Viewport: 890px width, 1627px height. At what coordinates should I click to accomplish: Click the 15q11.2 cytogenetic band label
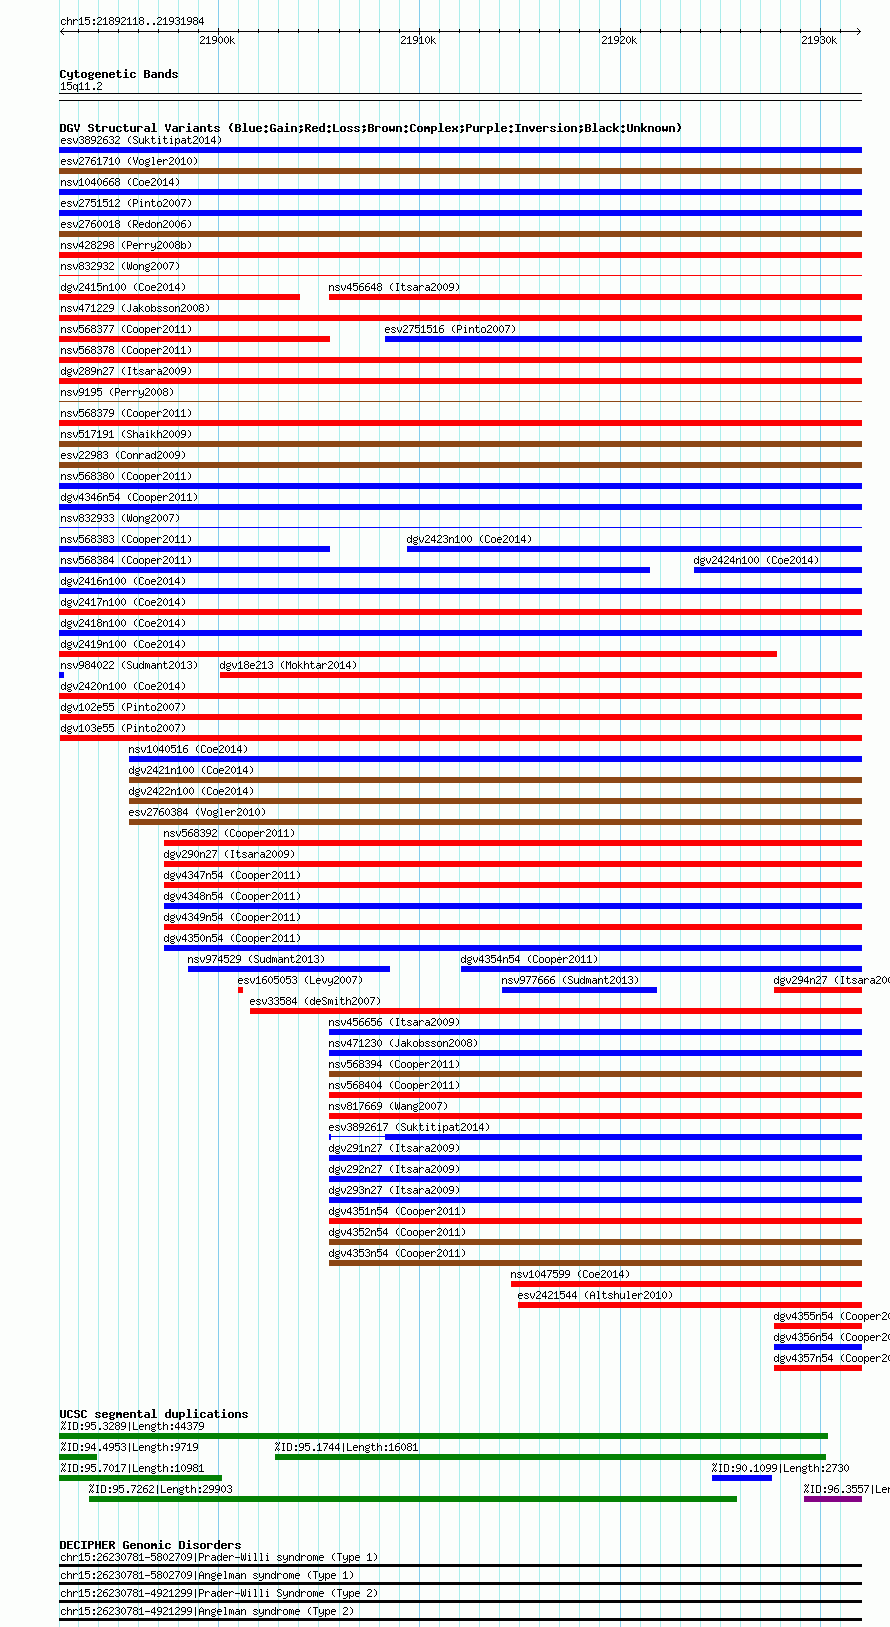tap(81, 86)
